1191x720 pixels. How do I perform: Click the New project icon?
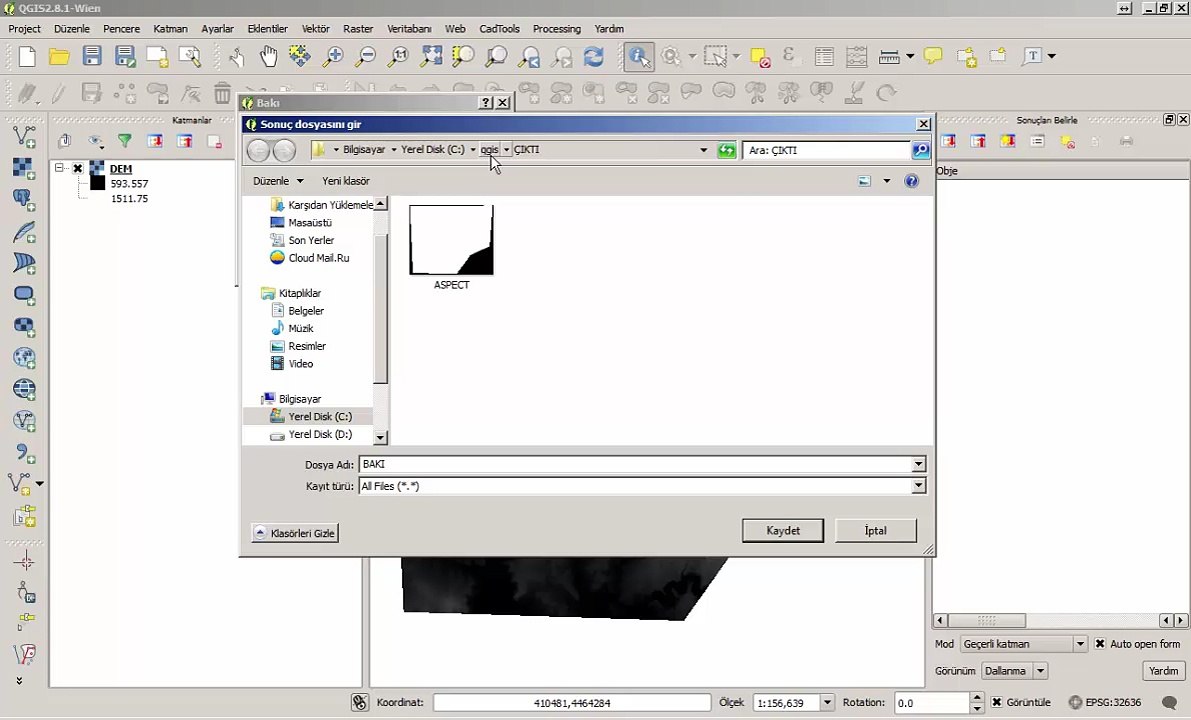coord(27,56)
